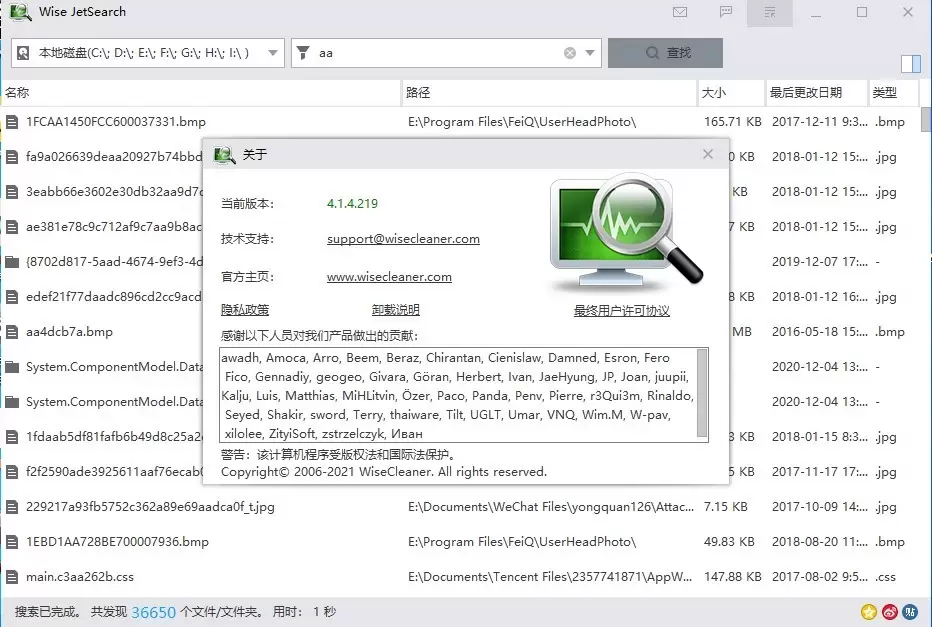
Task: Click the size cell 165.71 KB
Action: pyautogui.click(x=732, y=122)
